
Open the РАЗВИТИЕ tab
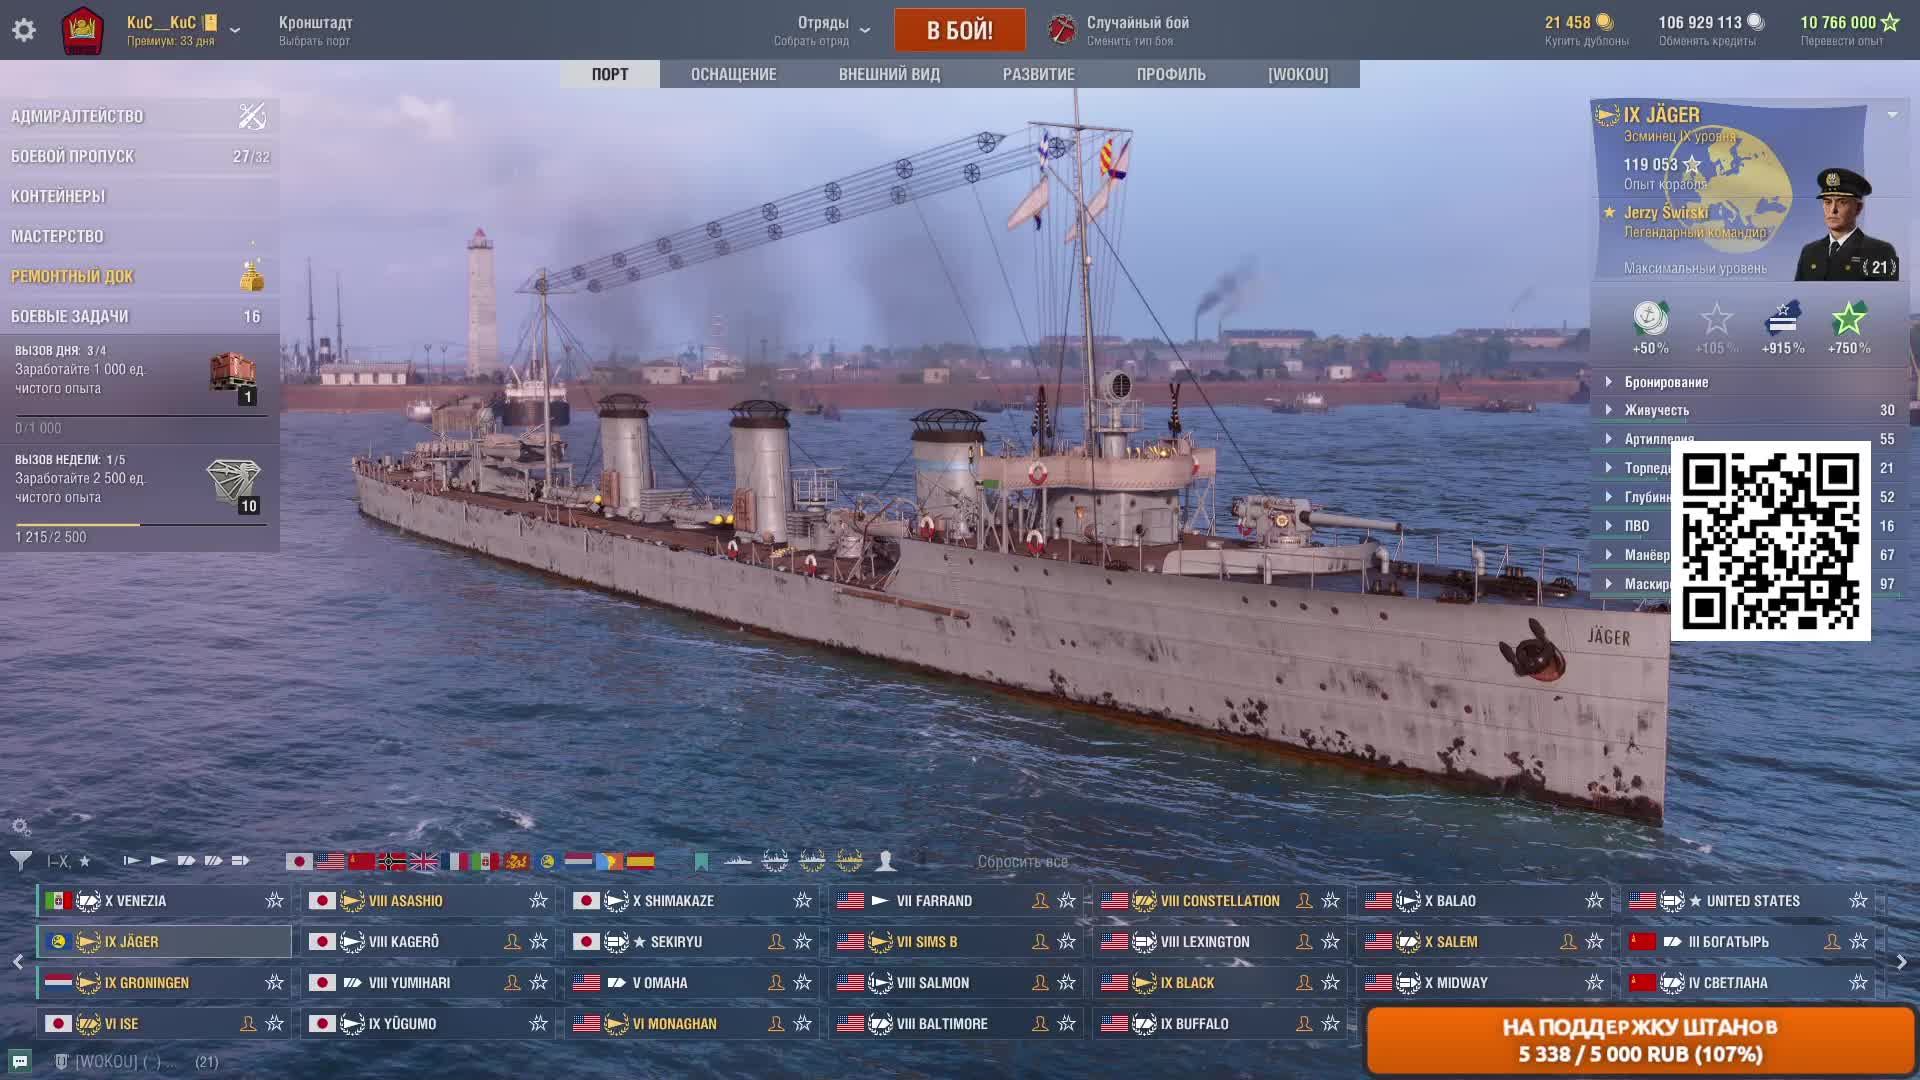click(1038, 74)
